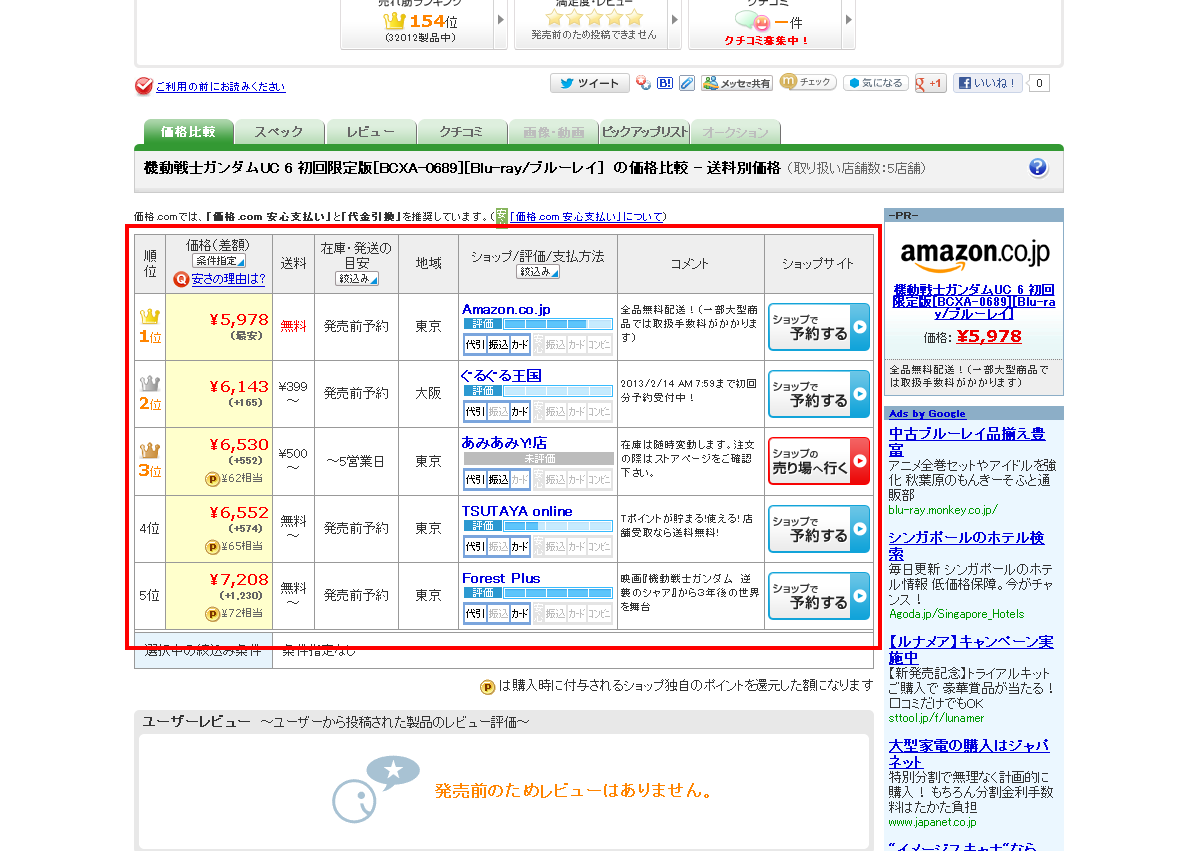Switch to the レビュー tab
Image resolution: width=1197 pixels, height=851 pixels.
tap(370, 132)
